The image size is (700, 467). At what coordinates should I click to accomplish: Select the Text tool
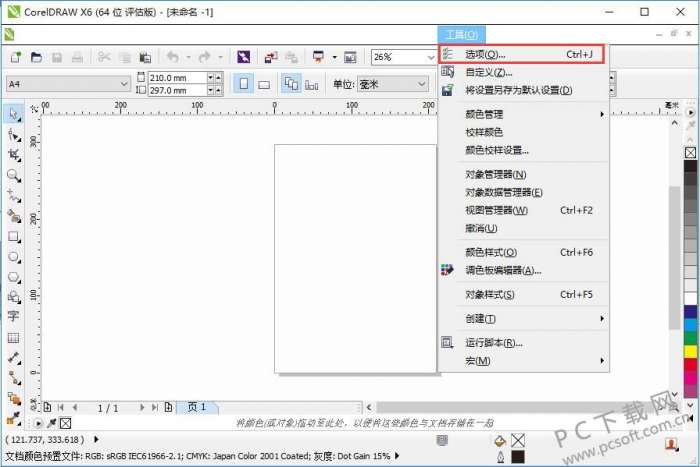(x=13, y=316)
